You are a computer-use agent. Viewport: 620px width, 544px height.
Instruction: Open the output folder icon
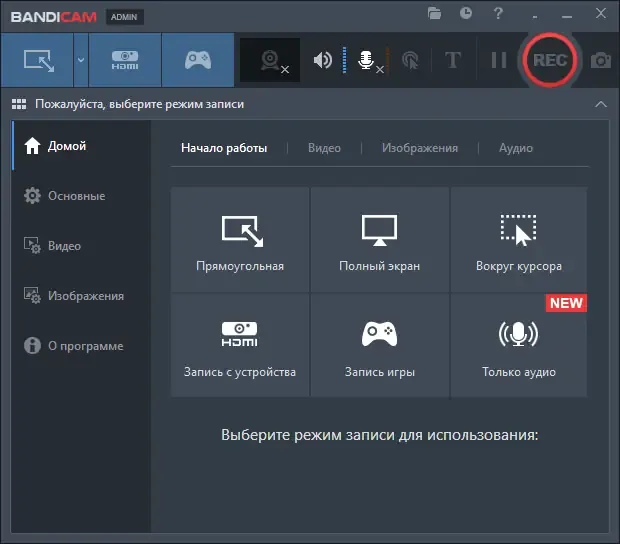tap(434, 13)
